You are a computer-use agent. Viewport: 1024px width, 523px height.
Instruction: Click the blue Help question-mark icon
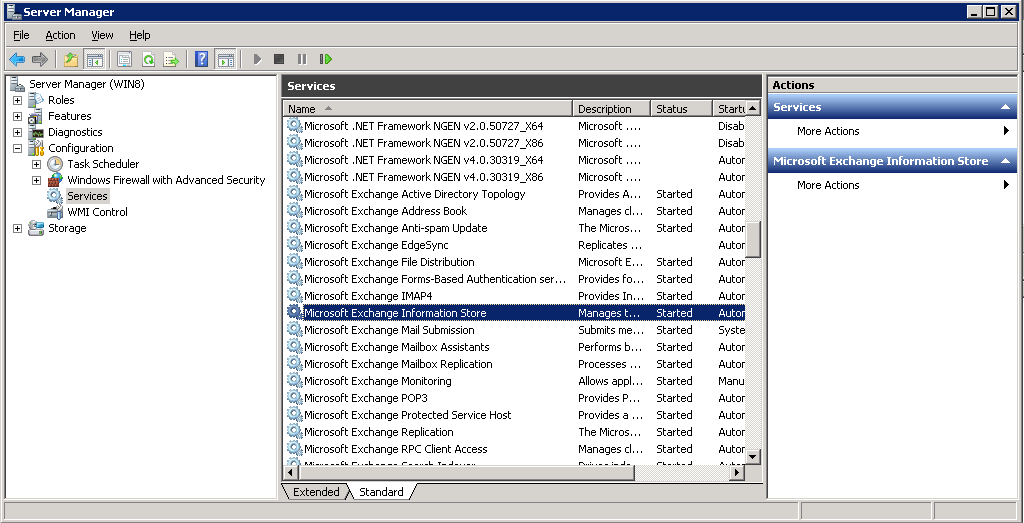point(202,59)
